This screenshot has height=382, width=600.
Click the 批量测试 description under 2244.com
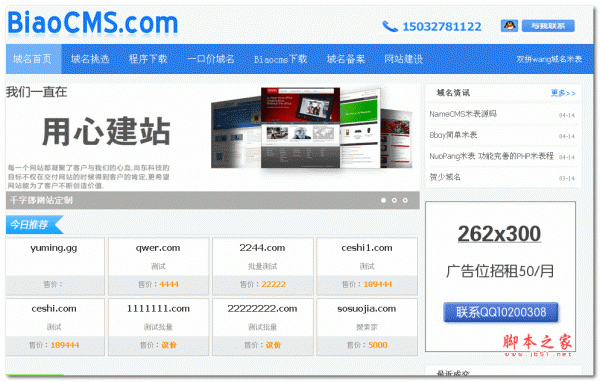pyautogui.click(x=262, y=266)
